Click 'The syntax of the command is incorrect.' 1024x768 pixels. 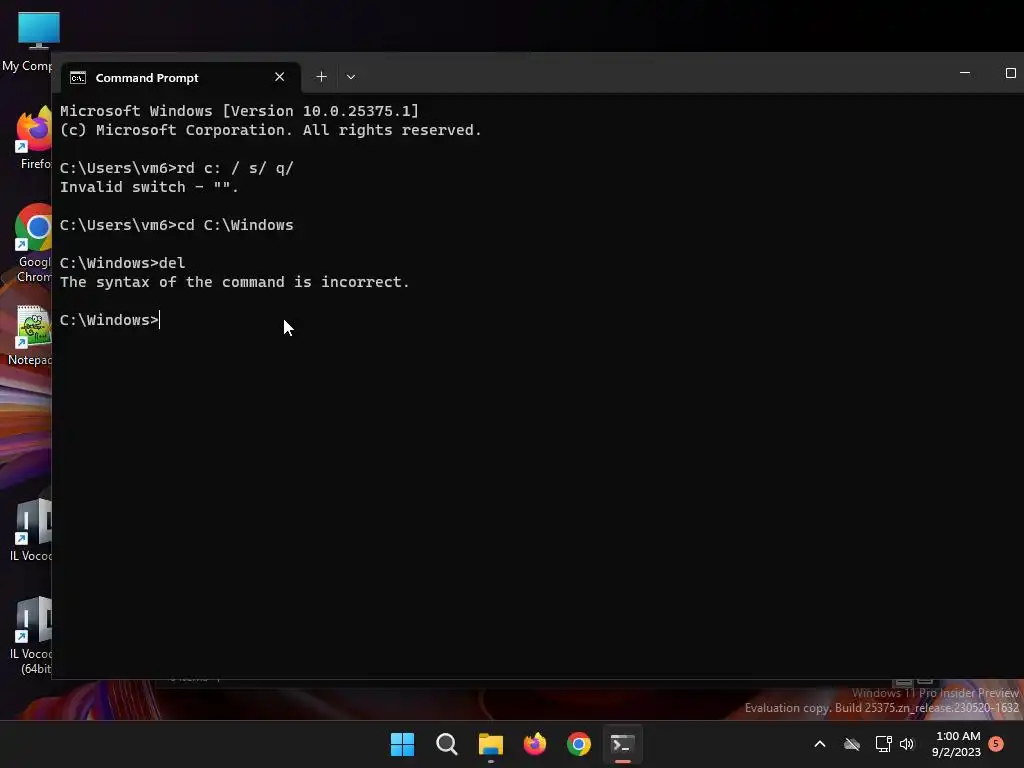[234, 282]
